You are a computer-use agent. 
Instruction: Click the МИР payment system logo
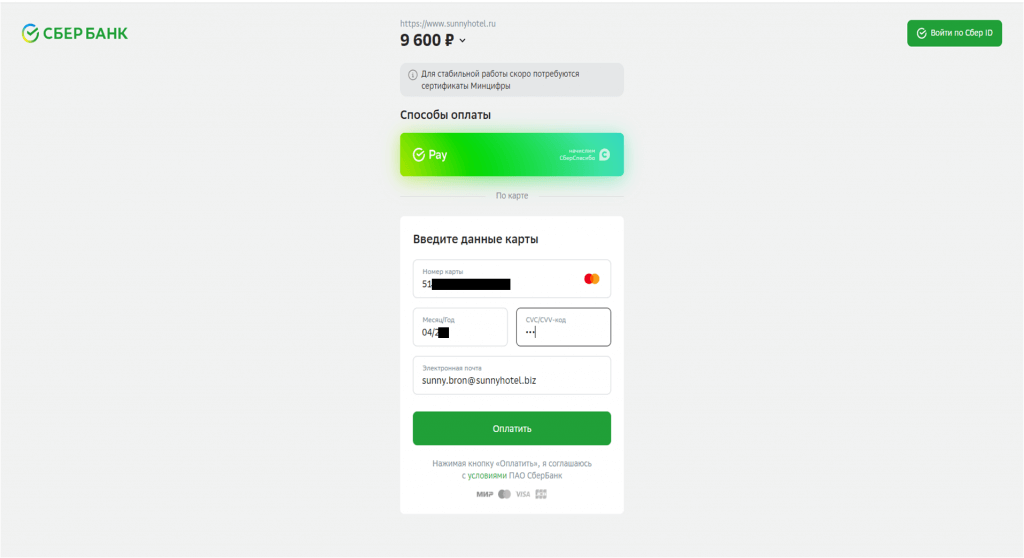(x=485, y=494)
